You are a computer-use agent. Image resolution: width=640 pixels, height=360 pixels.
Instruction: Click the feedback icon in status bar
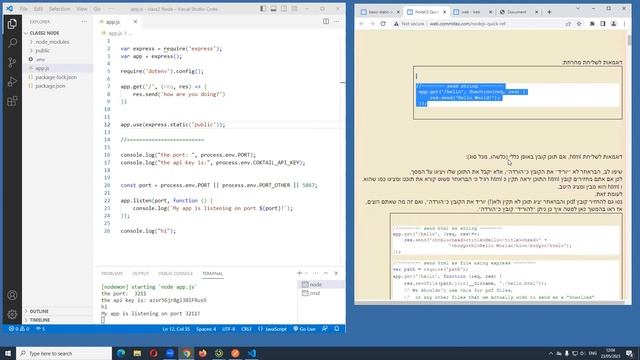325,329
